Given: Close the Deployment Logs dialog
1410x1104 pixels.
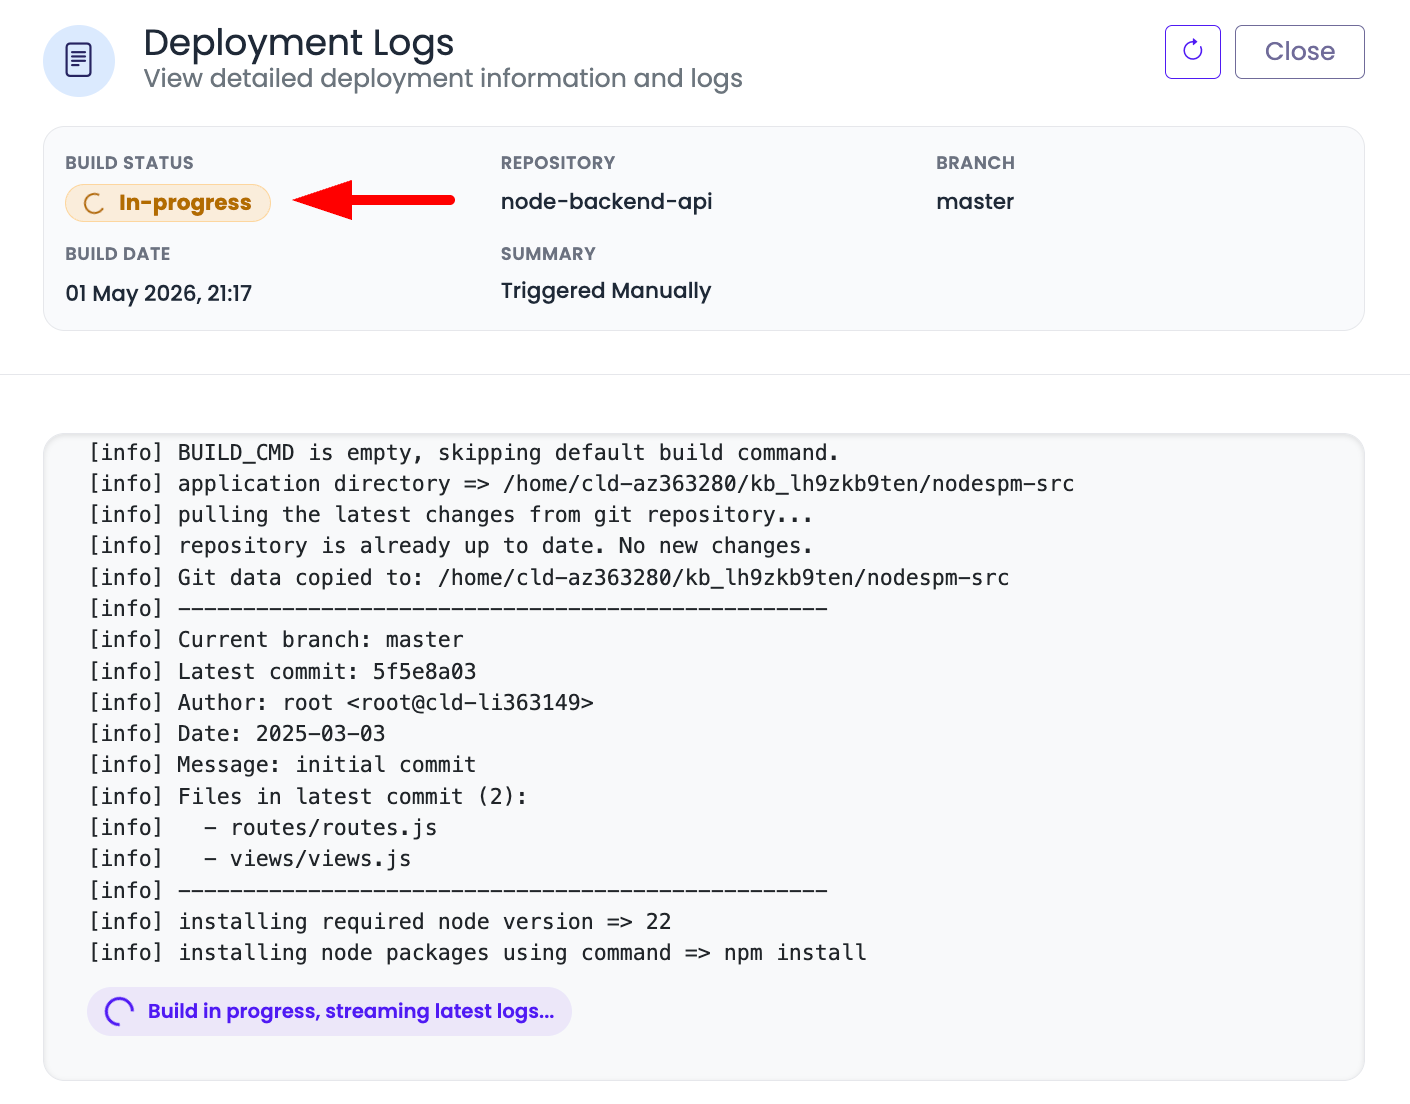Looking at the screenshot, I should click(1299, 52).
